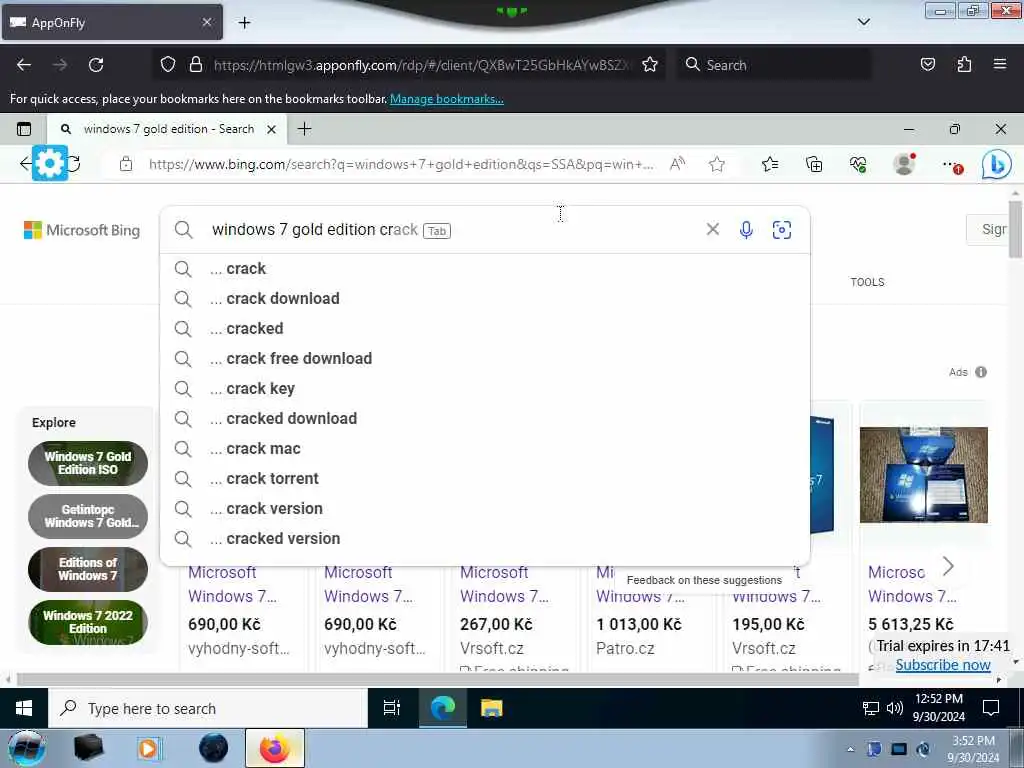Choose the '... crack' suggestion
1024x768 pixels.
tap(485, 268)
